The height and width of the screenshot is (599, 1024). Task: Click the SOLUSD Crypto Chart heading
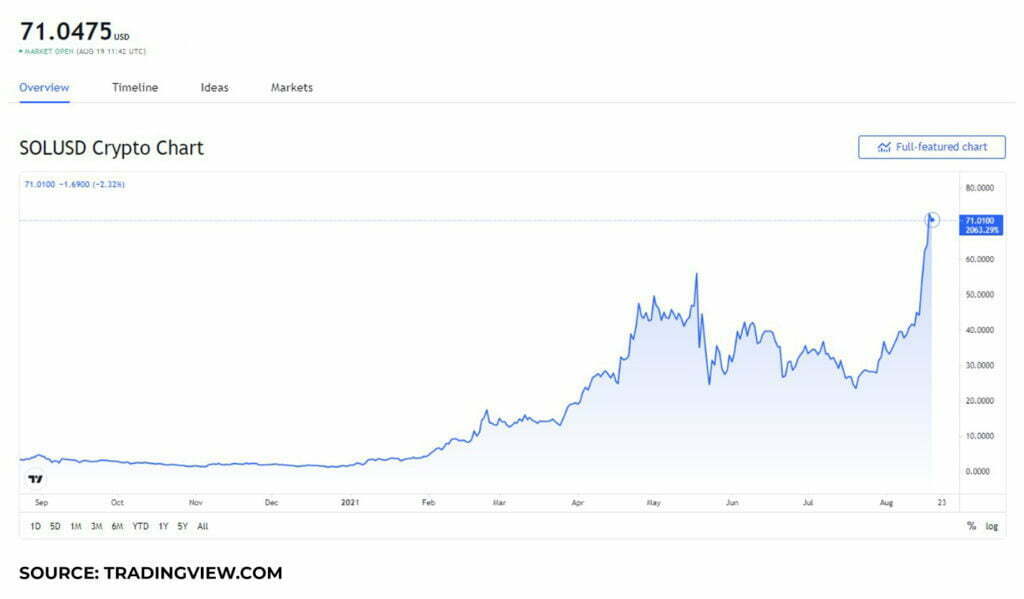click(x=111, y=148)
